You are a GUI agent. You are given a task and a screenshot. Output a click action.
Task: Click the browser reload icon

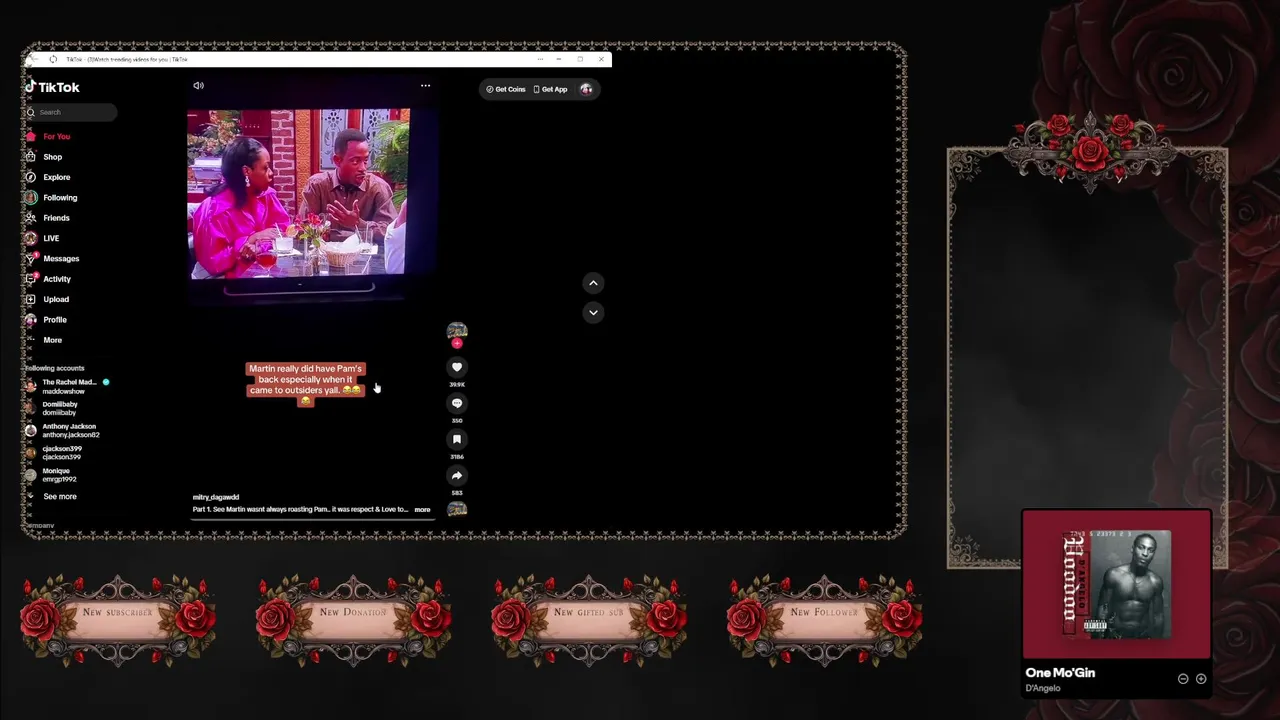pos(52,59)
